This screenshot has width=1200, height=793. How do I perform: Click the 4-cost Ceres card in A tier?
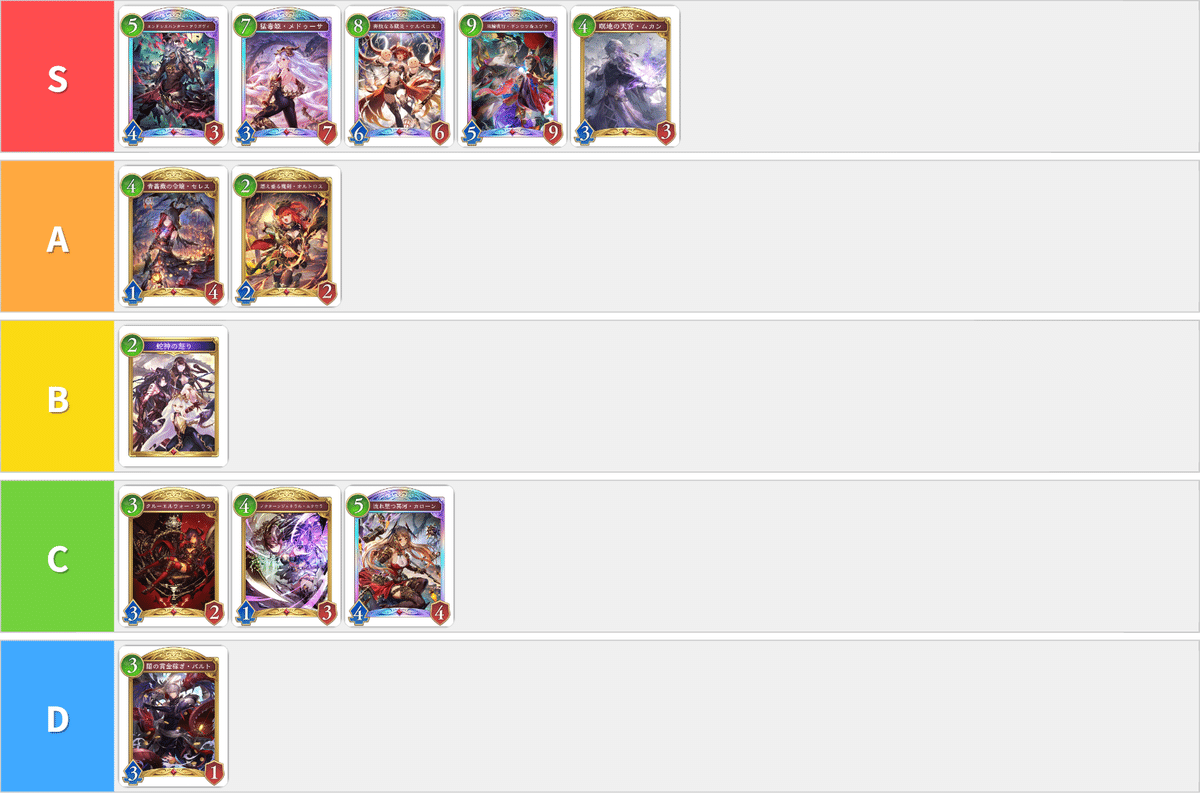point(173,237)
